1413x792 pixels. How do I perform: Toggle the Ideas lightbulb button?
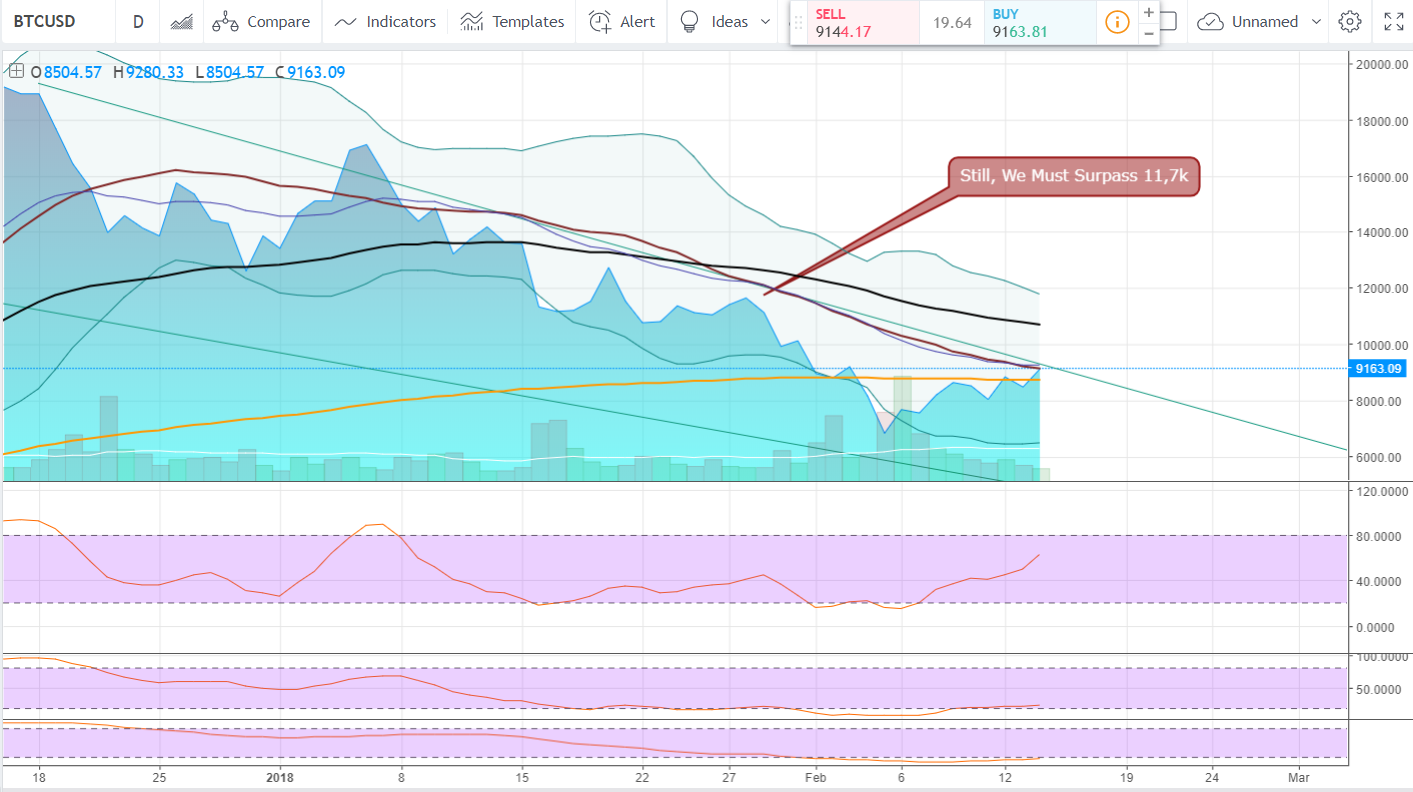pos(713,21)
